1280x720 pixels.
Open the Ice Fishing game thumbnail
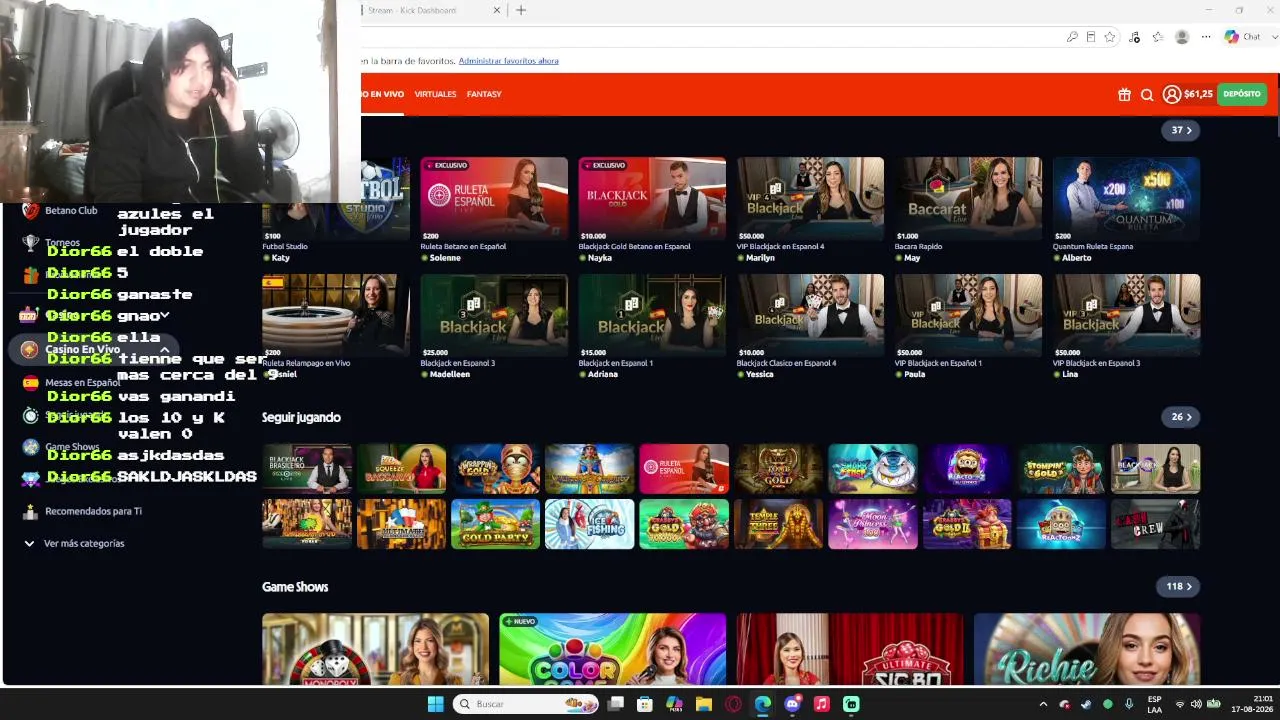pos(590,524)
